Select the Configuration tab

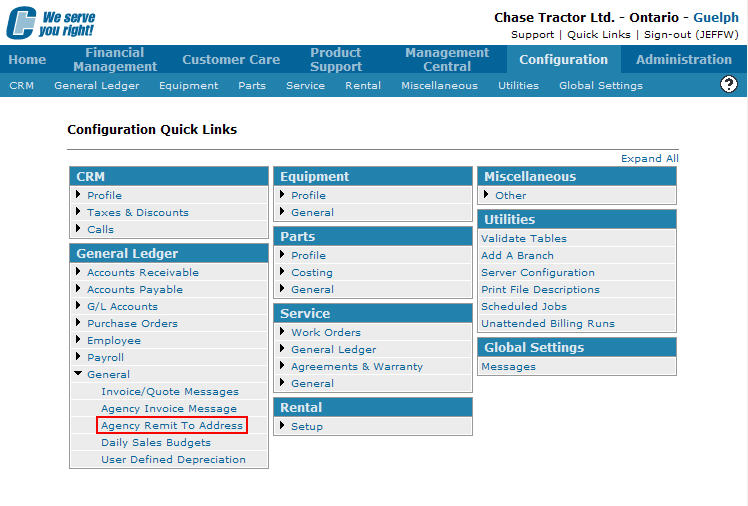(x=563, y=60)
